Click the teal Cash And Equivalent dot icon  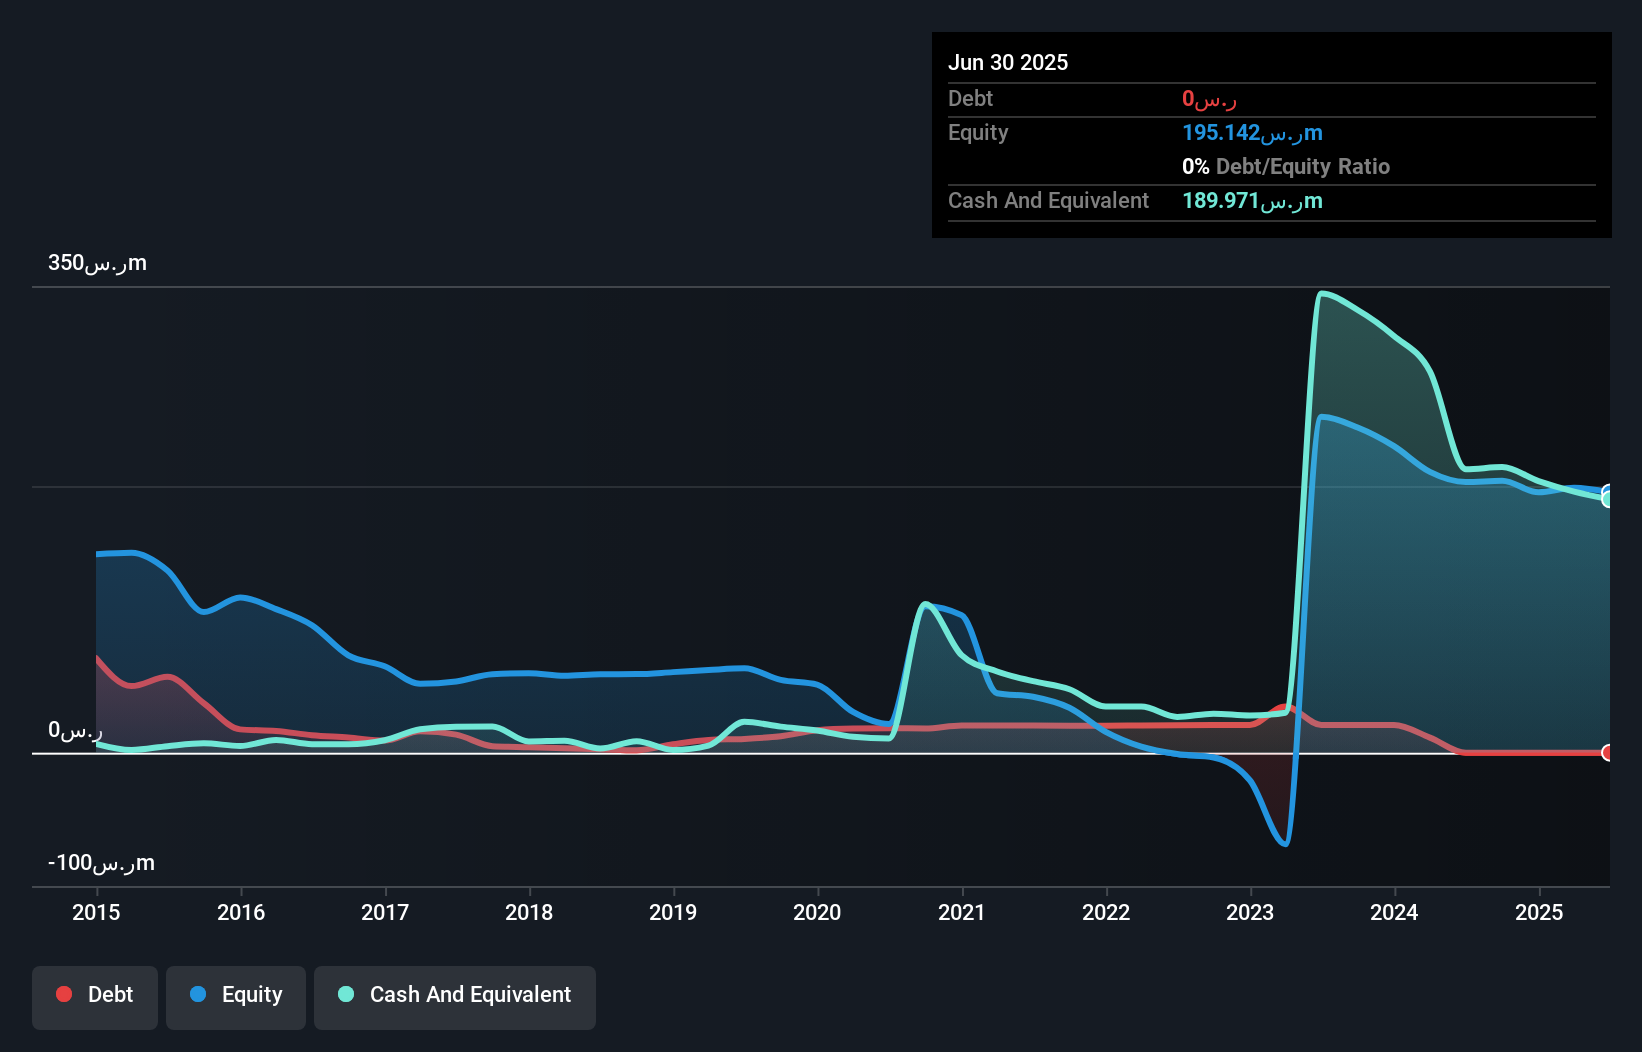345,994
